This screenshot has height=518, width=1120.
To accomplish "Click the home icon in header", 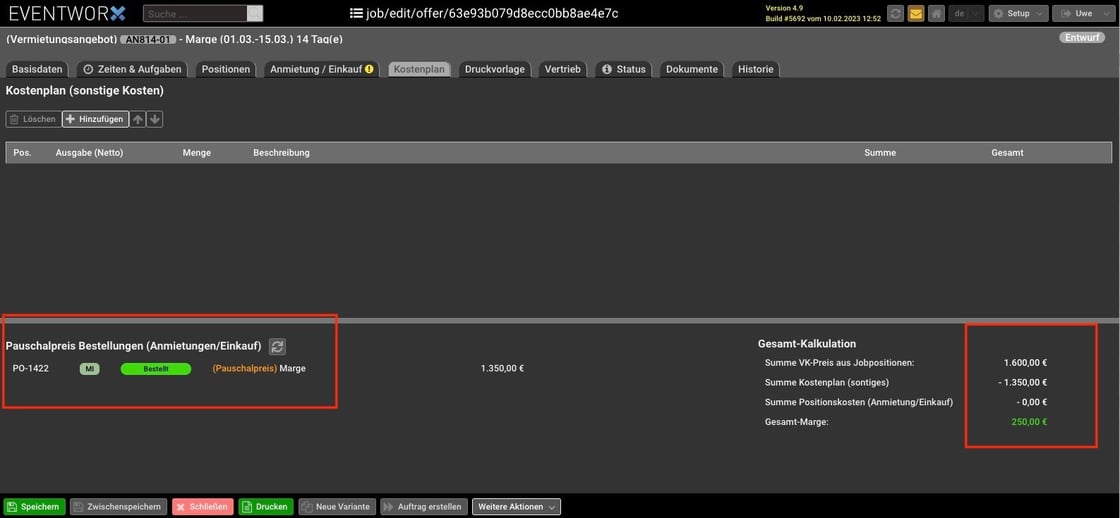I will (x=936, y=13).
